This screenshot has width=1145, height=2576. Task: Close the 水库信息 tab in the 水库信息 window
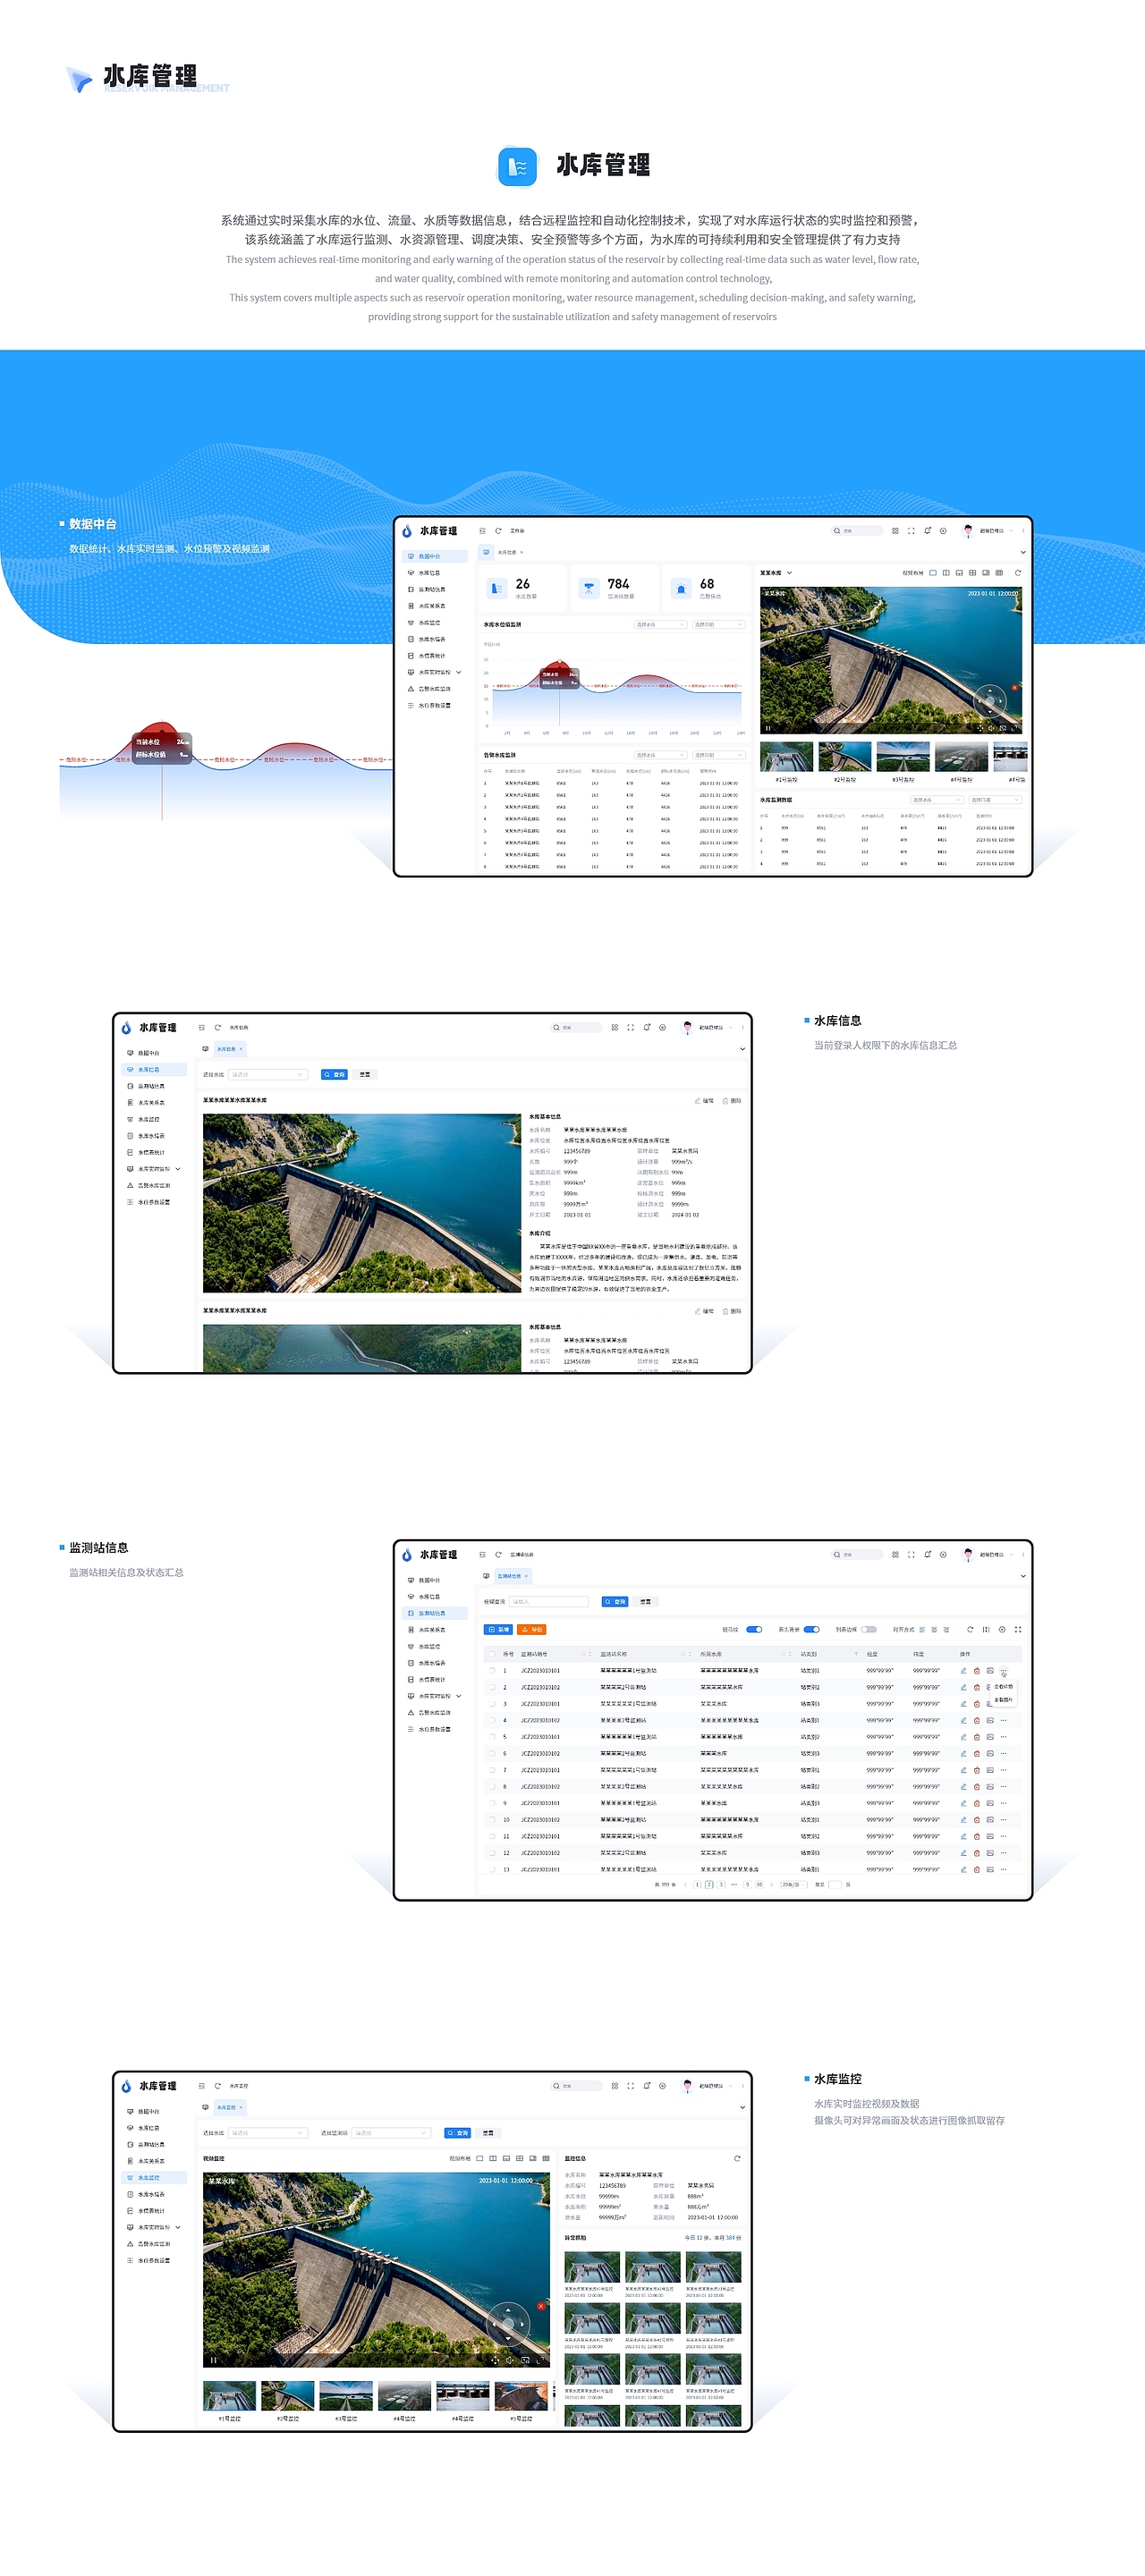click(x=241, y=1049)
